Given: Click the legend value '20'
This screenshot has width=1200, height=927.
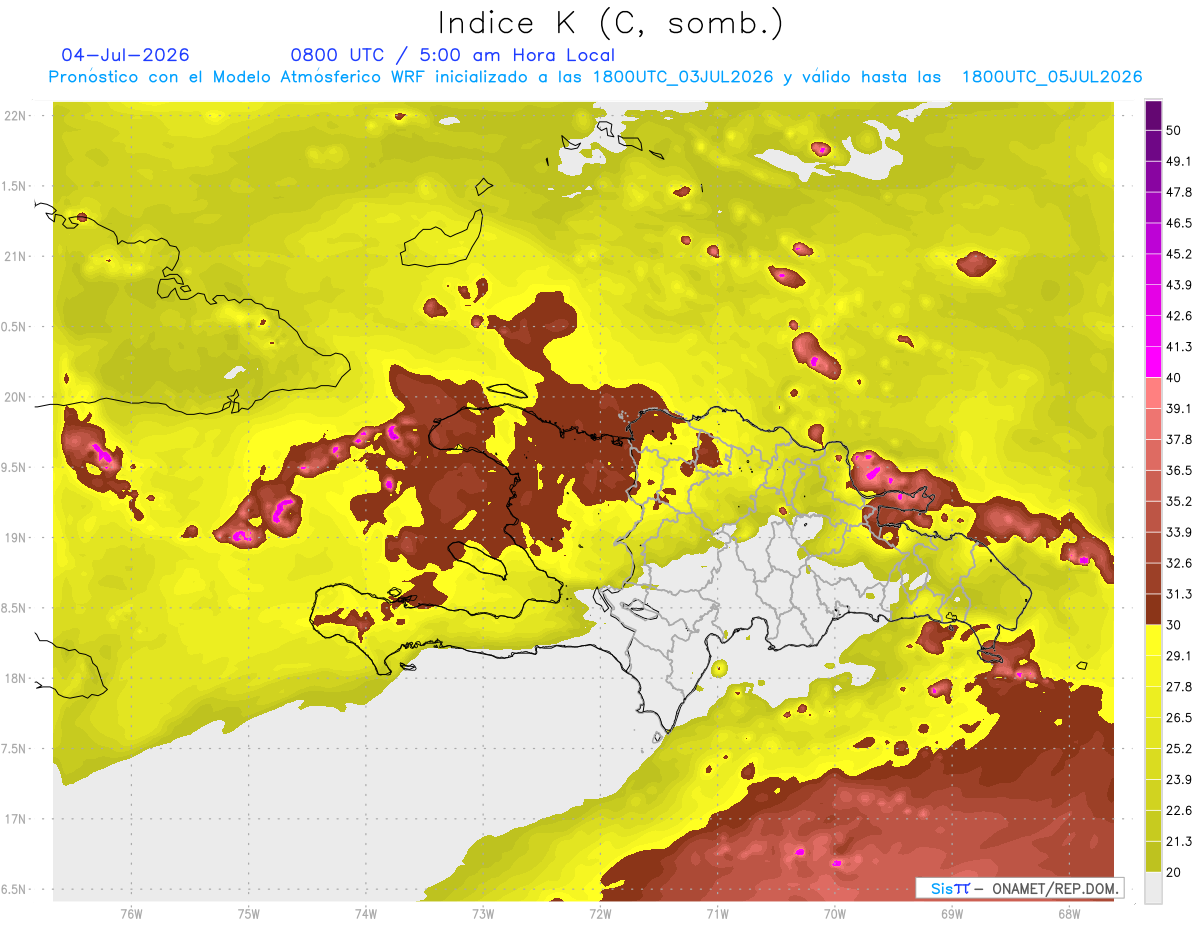Looking at the screenshot, I should point(1174,872).
